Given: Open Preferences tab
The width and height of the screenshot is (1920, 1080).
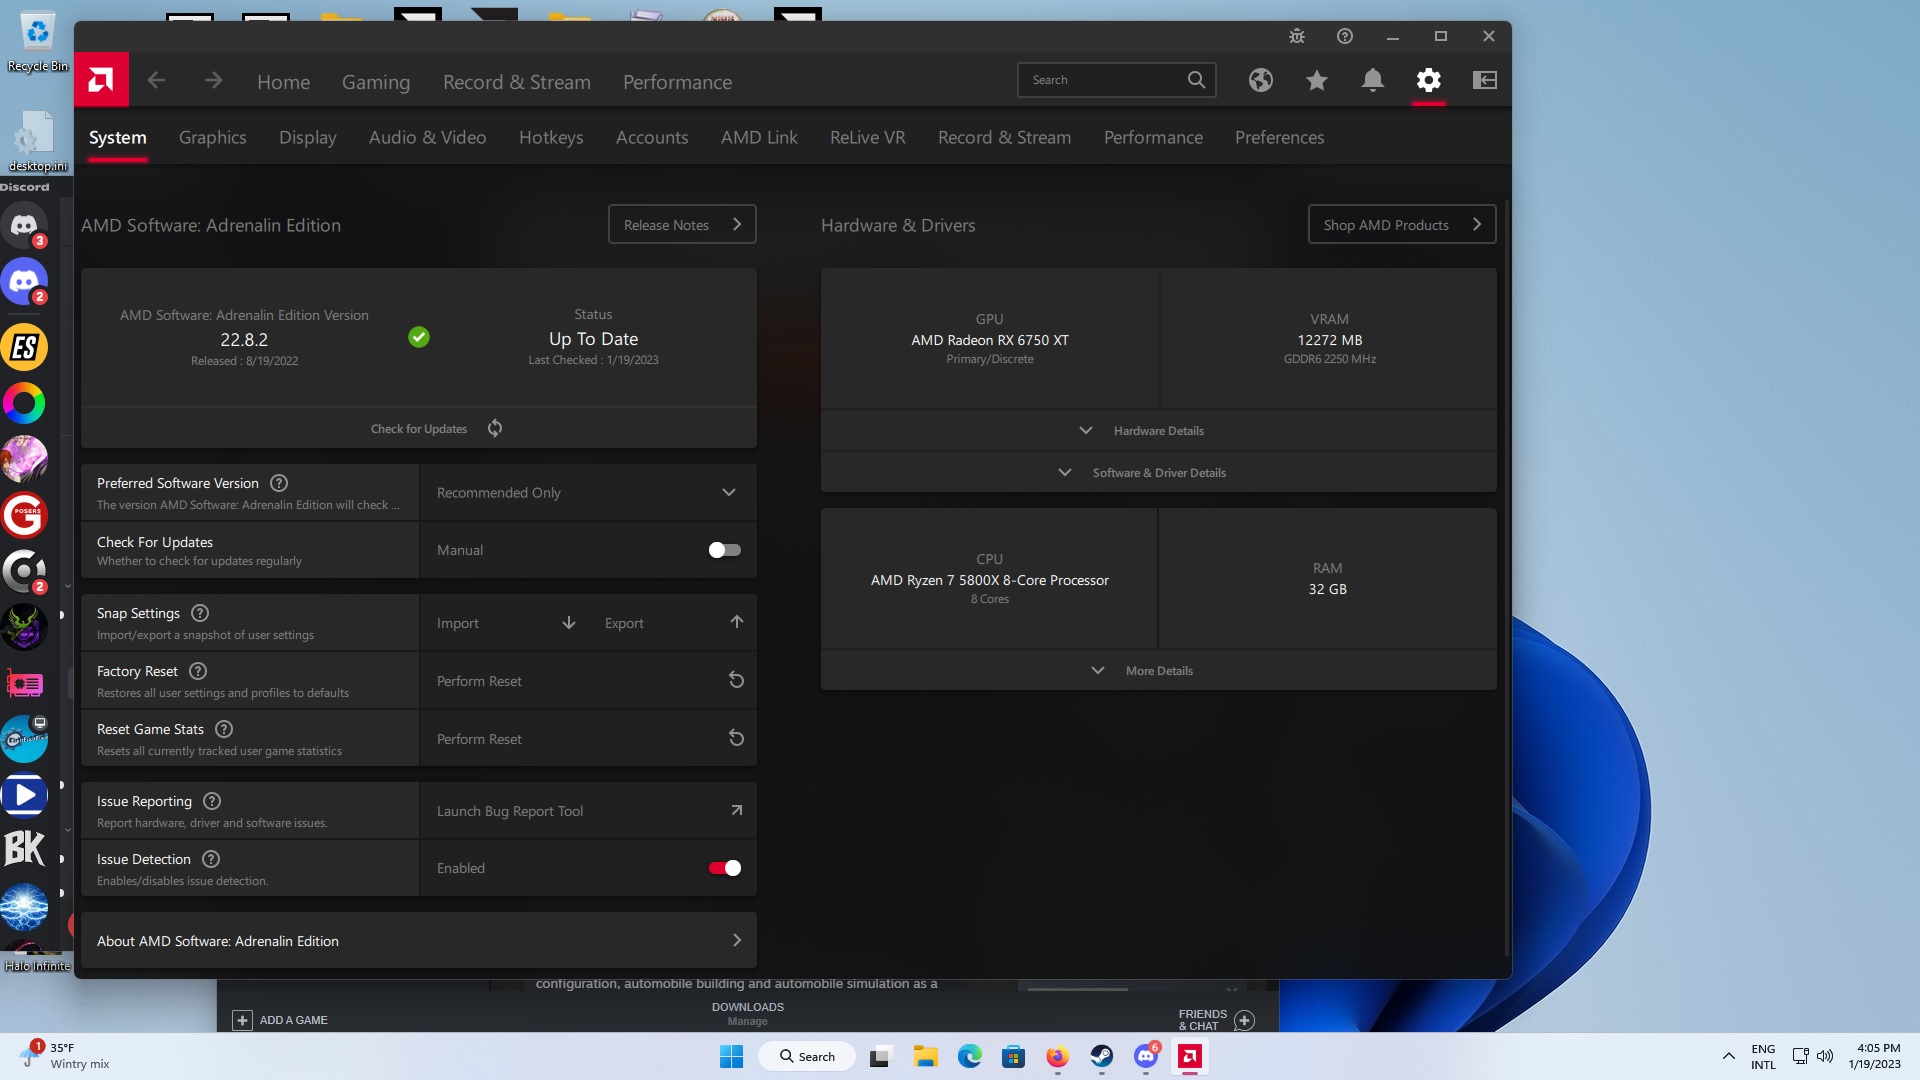Looking at the screenshot, I should click(x=1279, y=137).
